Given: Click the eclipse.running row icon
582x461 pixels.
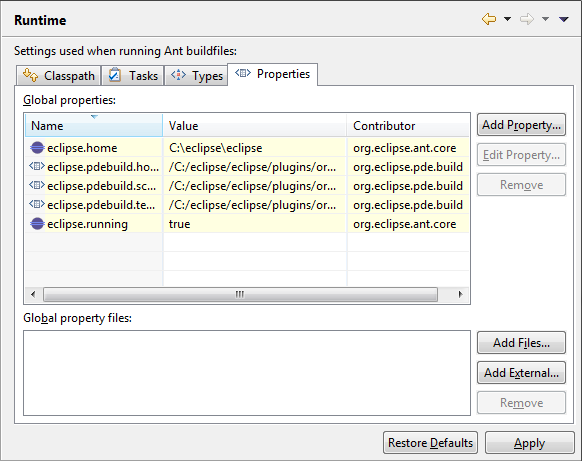Looking at the screenshot, I should pyautogui.click(x=37, y=224).
